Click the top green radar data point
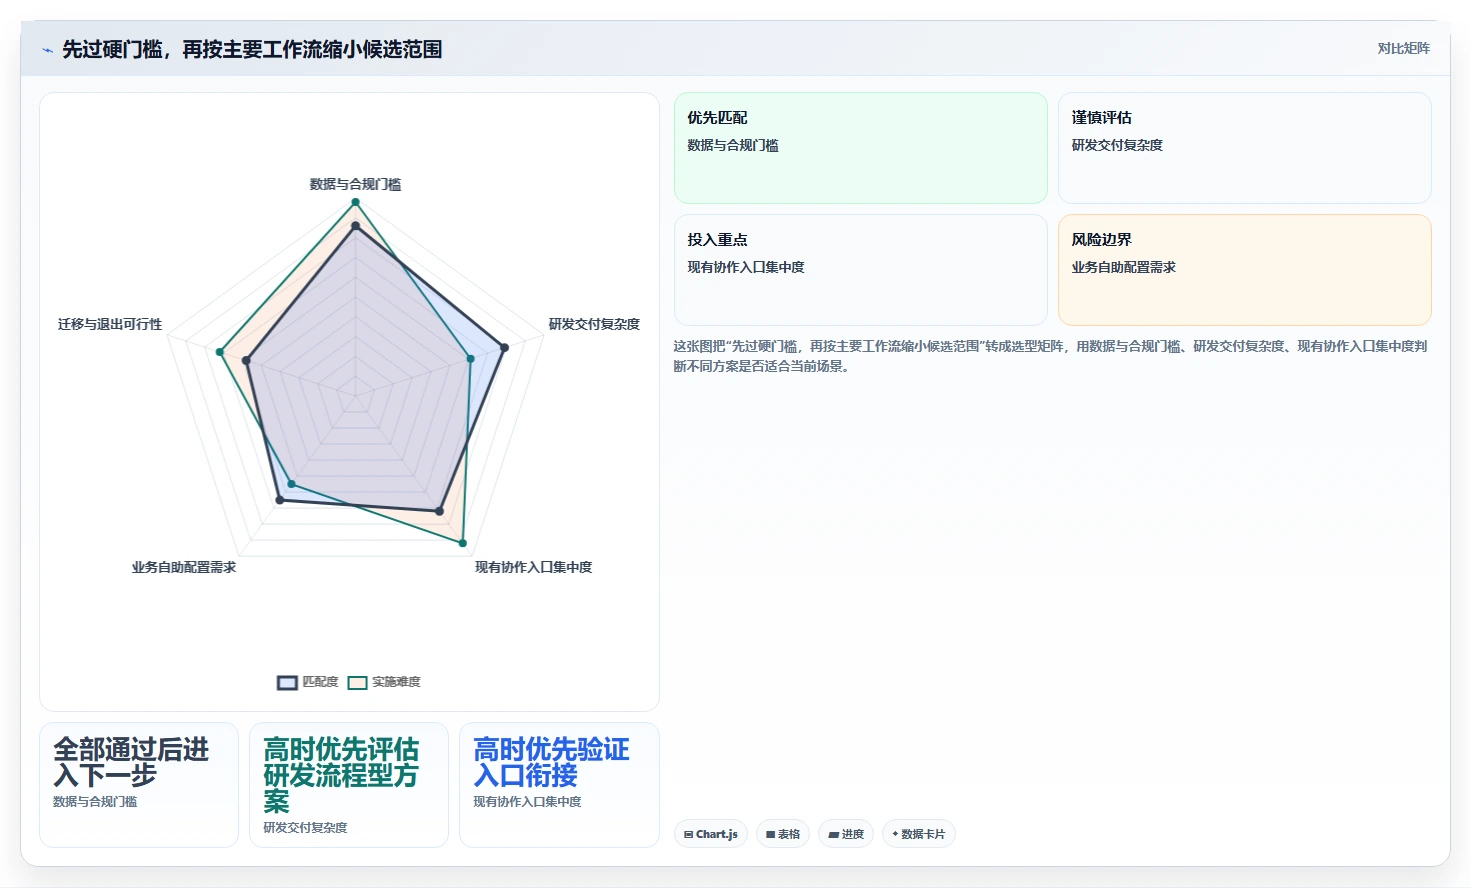The width and height of the screenshot is (1471, 888). pyautogui.click(x=355, y=202)
